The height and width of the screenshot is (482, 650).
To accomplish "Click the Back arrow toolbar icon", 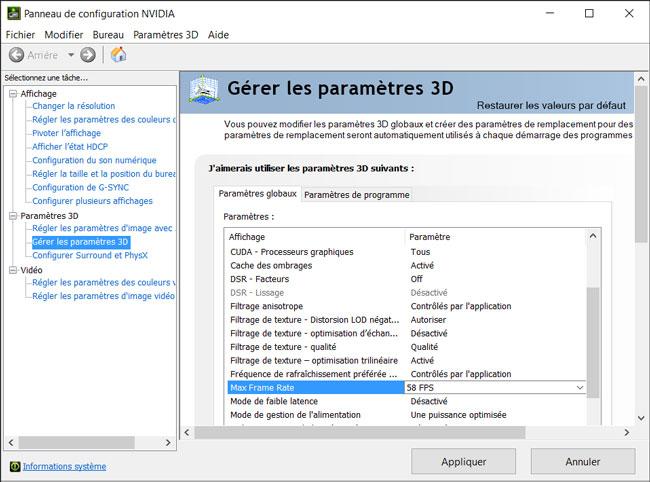I will (17, 55).
